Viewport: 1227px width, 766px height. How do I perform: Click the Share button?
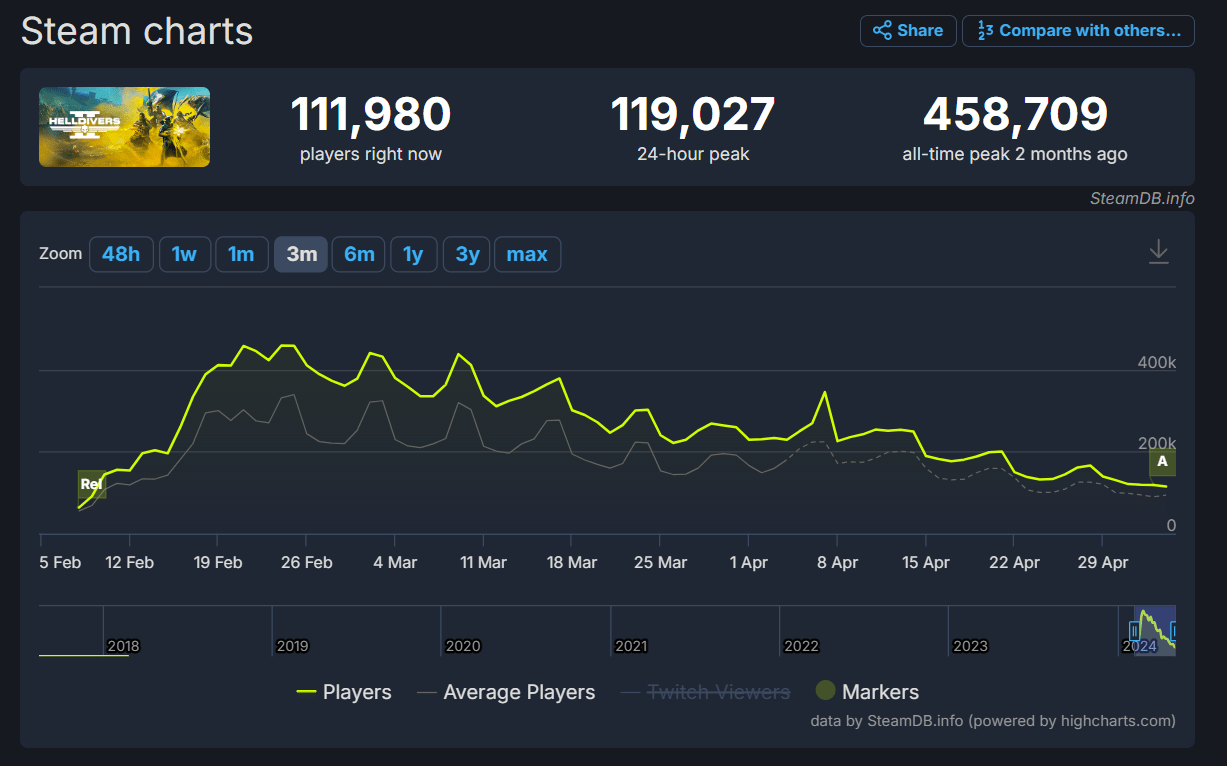coord(908,31)
